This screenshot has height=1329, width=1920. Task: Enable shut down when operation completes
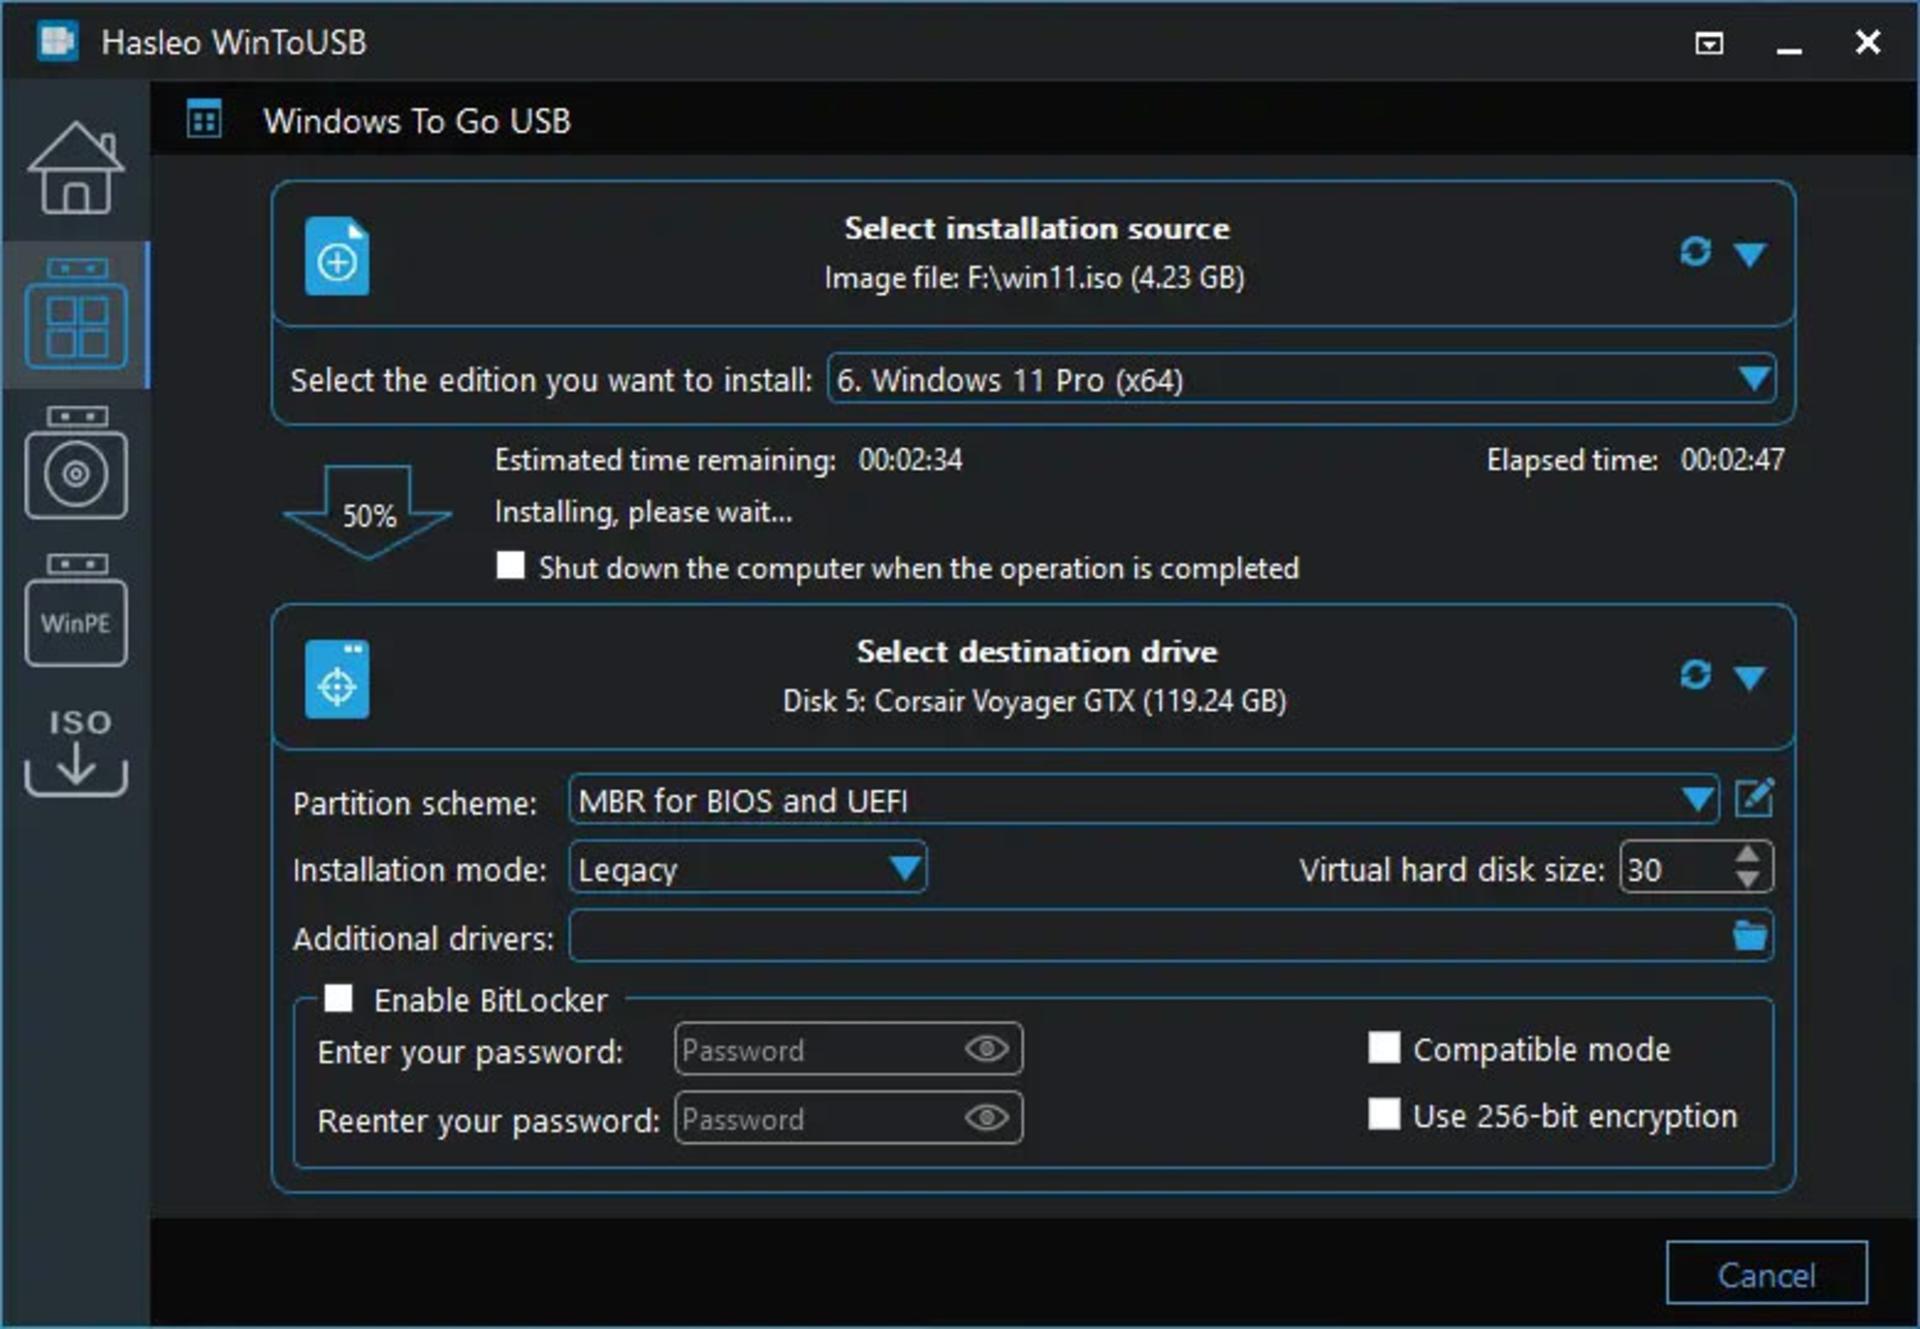(511, 566)
